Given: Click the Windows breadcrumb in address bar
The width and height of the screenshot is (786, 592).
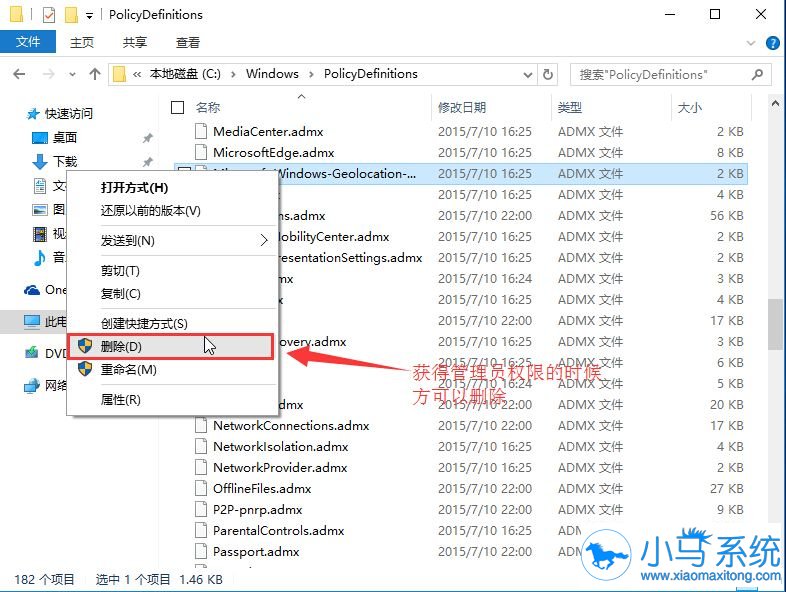Looking at the screenshot, I should click(x=272, y=74).
